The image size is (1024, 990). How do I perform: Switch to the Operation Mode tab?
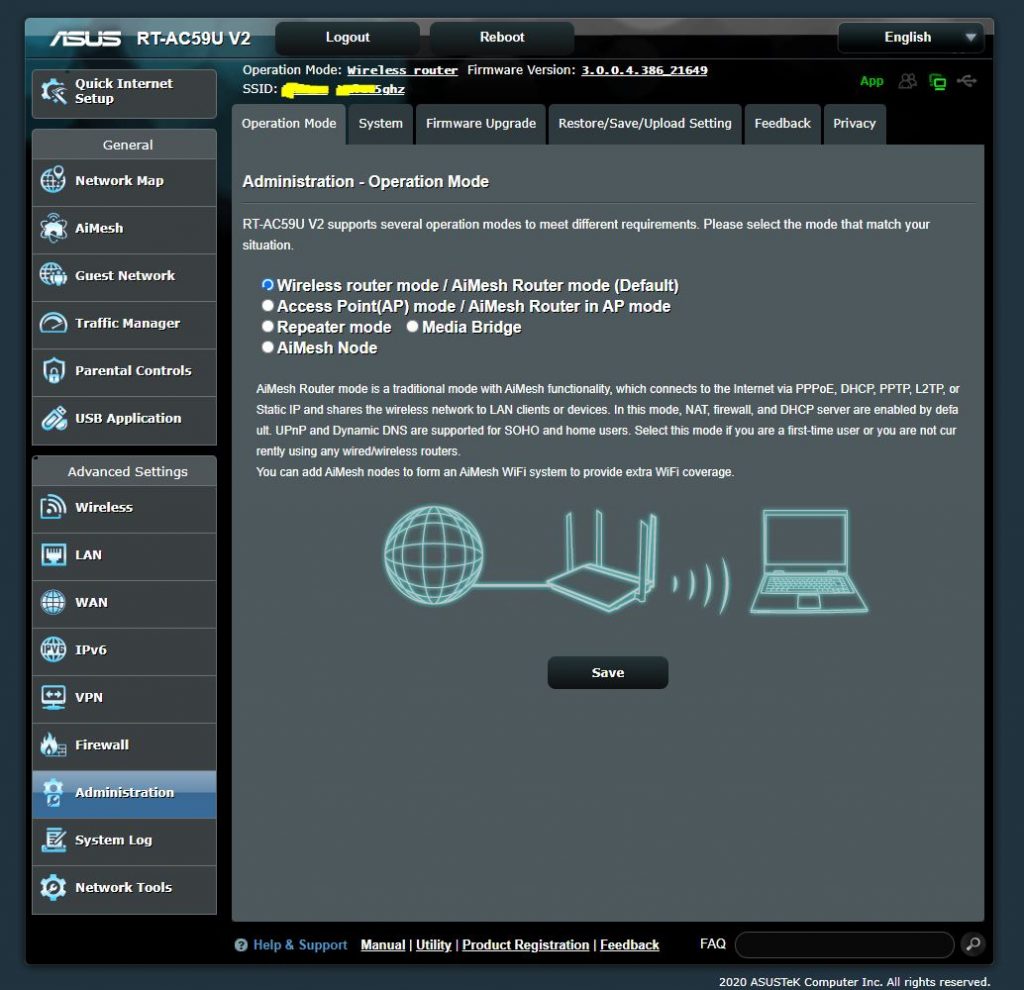289,123
